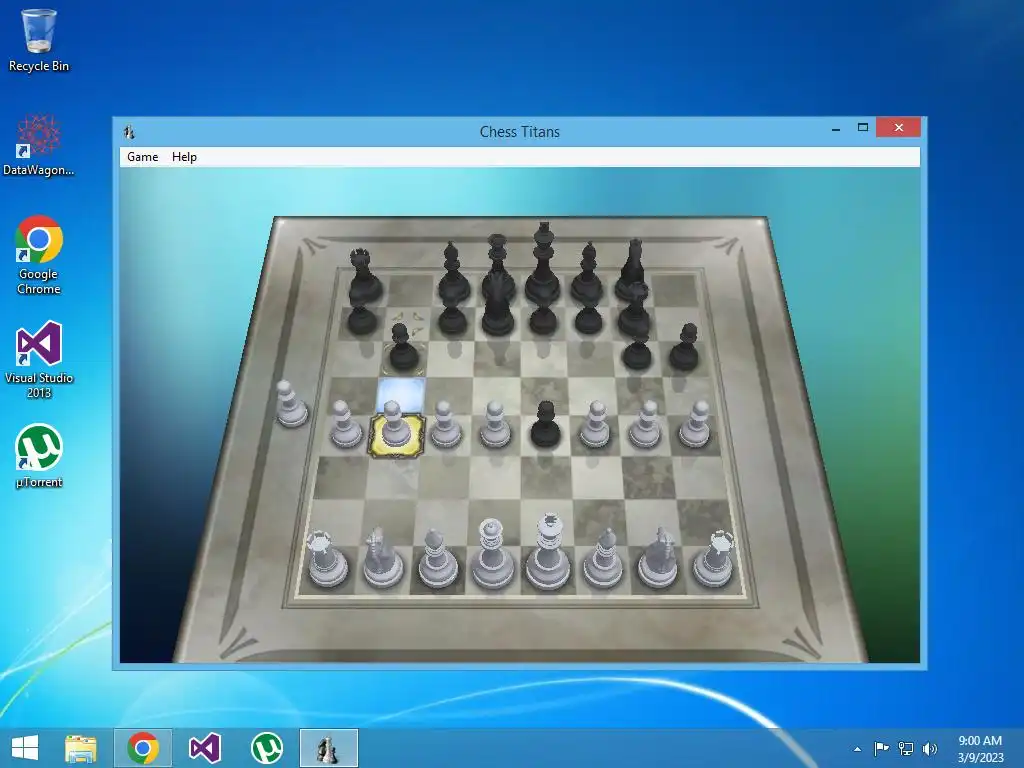Click the Chess Titans title bar icon
Screen dimensions: 1024x768
[x=129, y=132]
